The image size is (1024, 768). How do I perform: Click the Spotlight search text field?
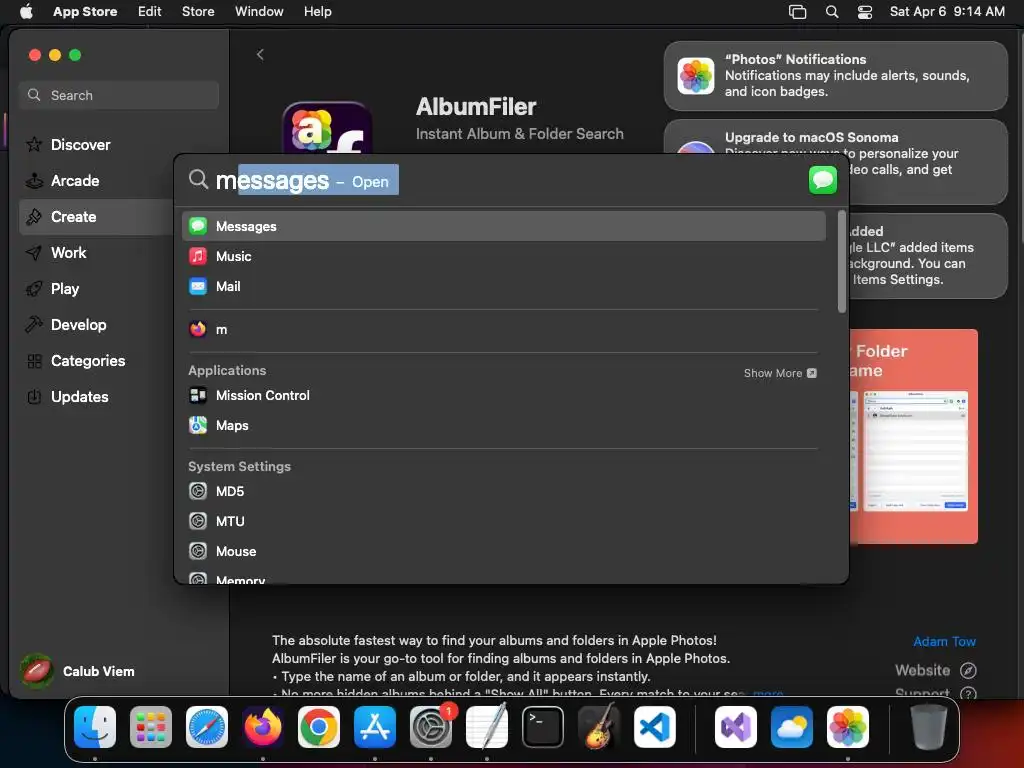503,180
